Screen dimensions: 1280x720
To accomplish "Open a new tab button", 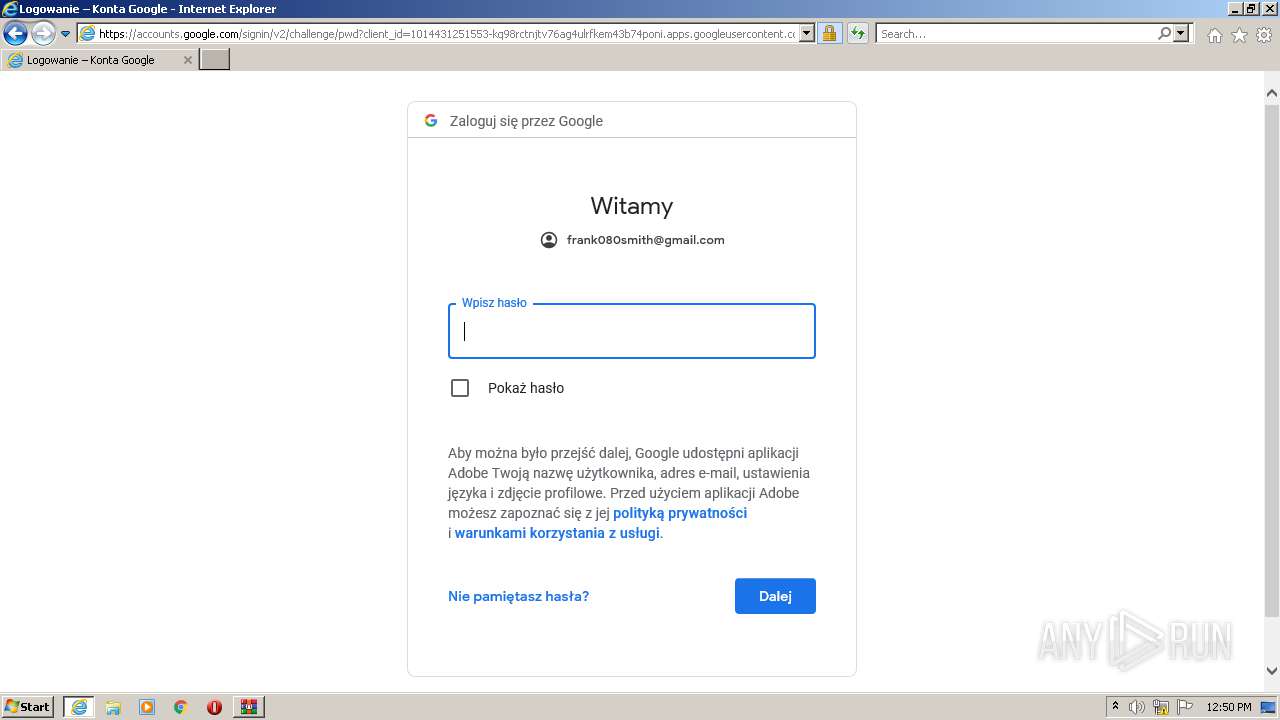I will tap(215, 60).
